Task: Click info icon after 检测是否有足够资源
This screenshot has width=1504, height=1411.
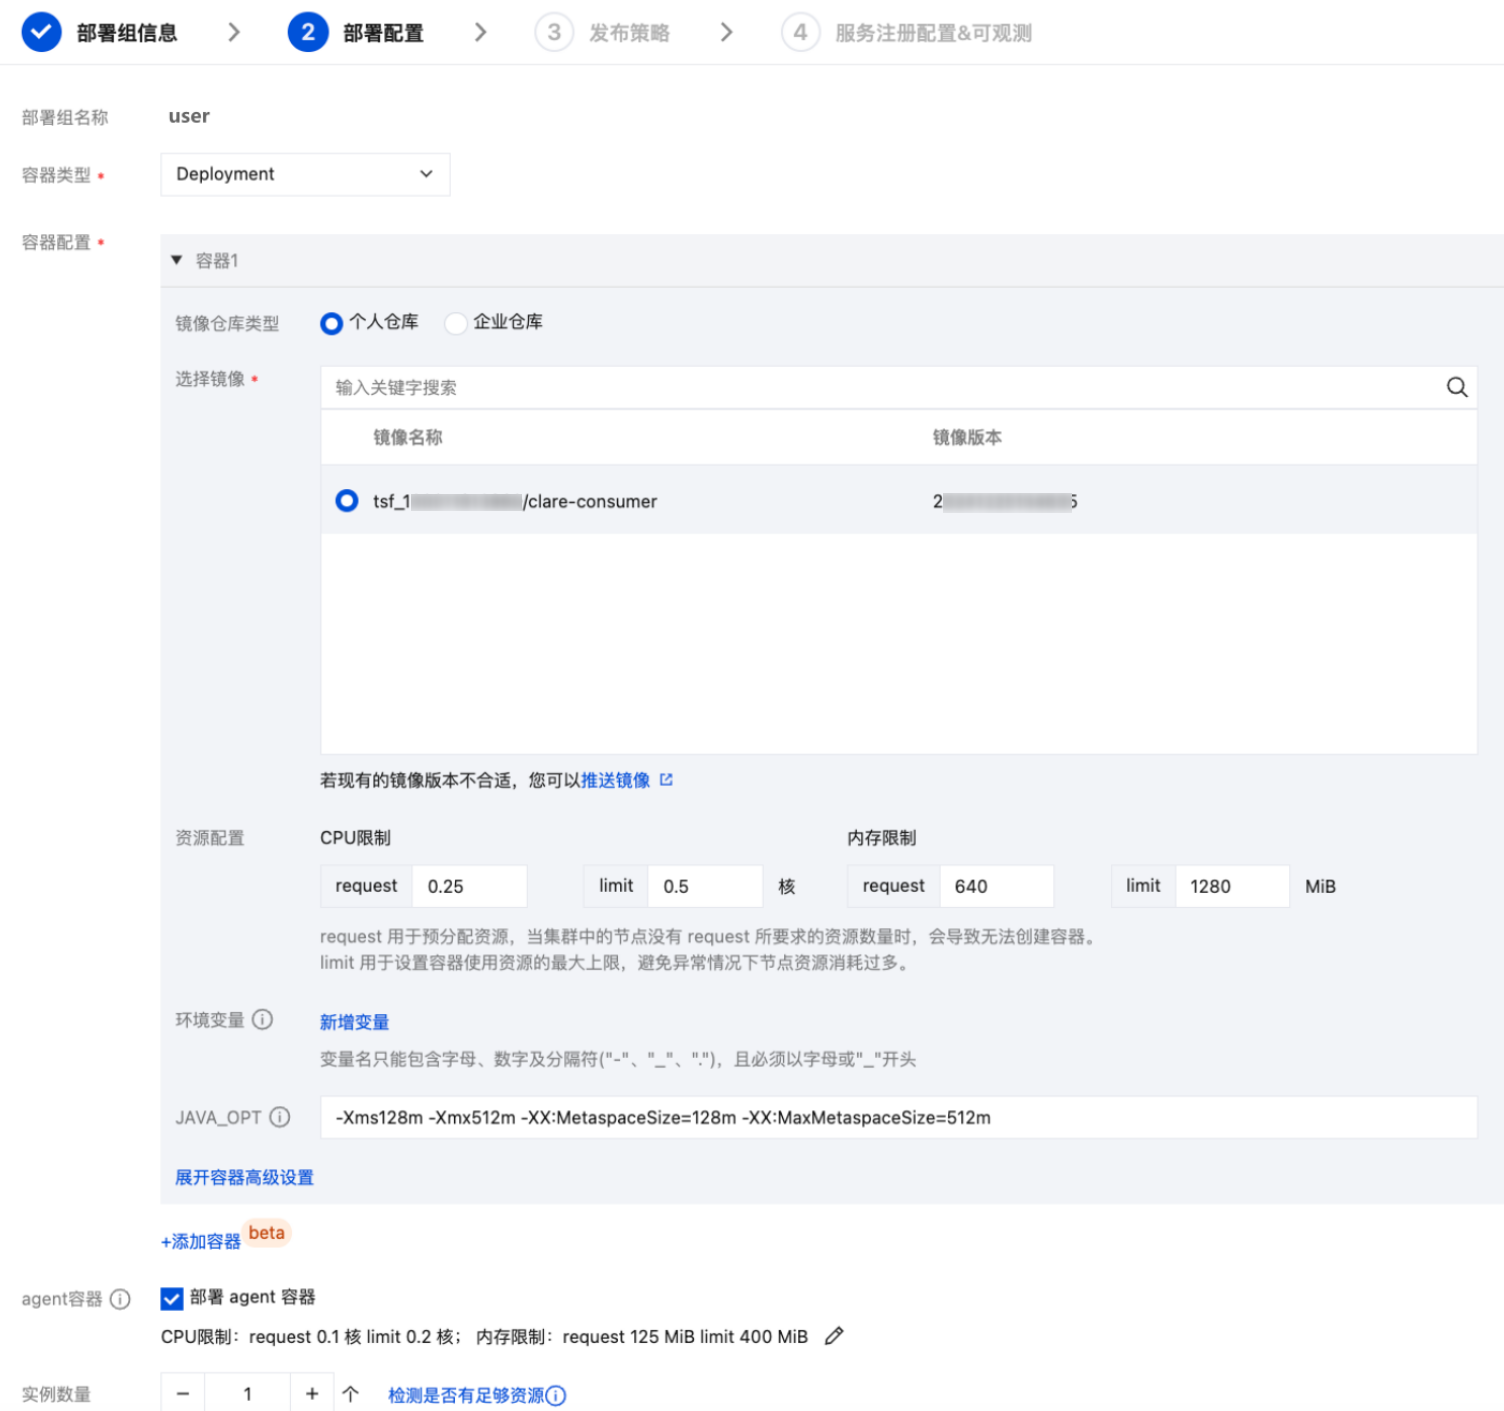Action: click(x=556, y=1395)
